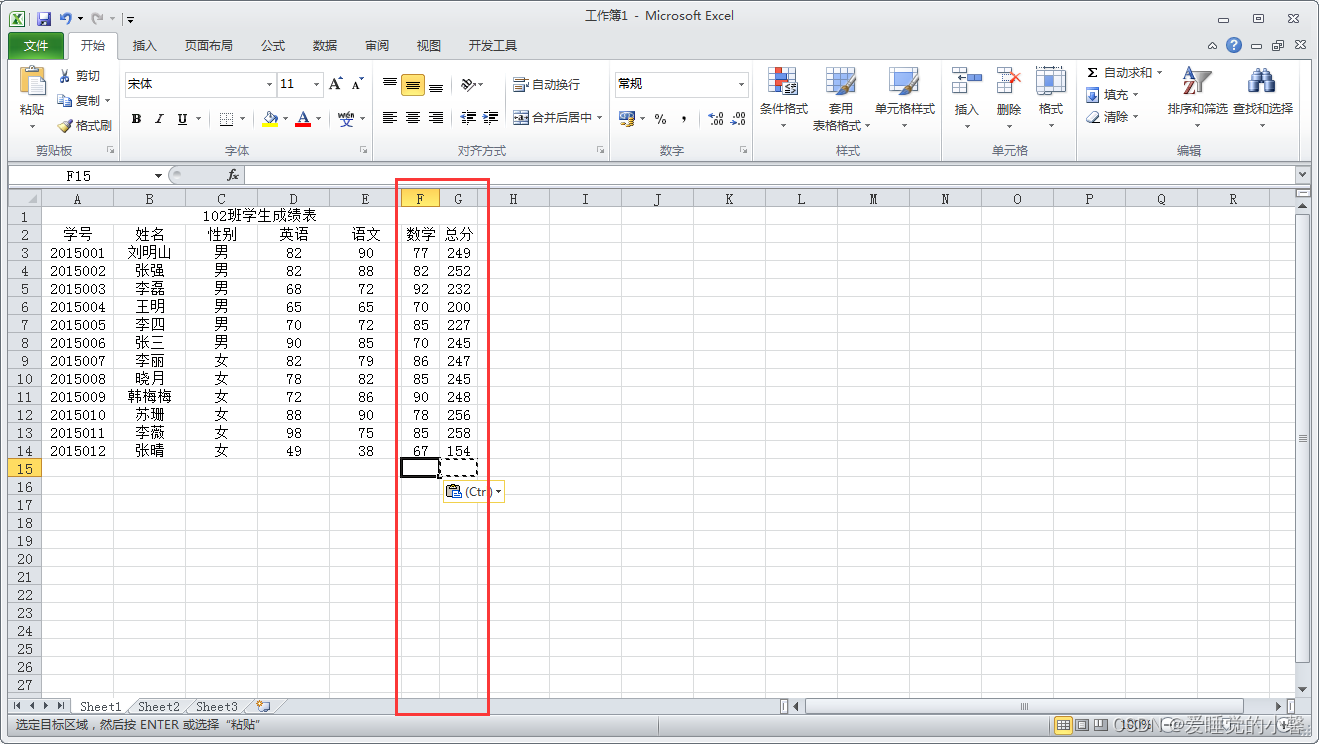Viewport: 1319px width, 744px height.
Task: Click the vertical scrollbar thumb
Action: (1302, 438)
